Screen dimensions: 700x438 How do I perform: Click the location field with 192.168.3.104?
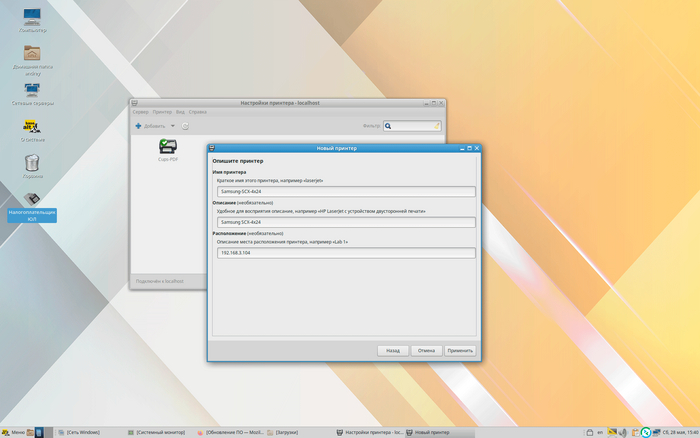tap(345, 253)
